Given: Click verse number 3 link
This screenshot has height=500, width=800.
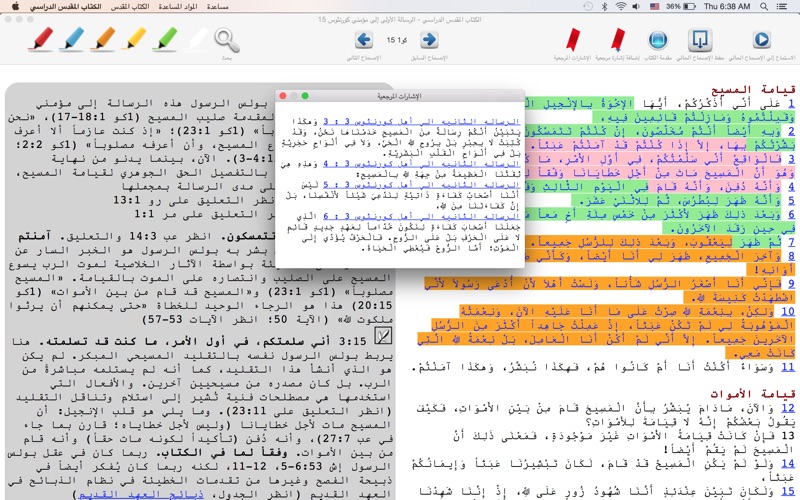Looking at the screenshot, I should (x=790, y=159).
